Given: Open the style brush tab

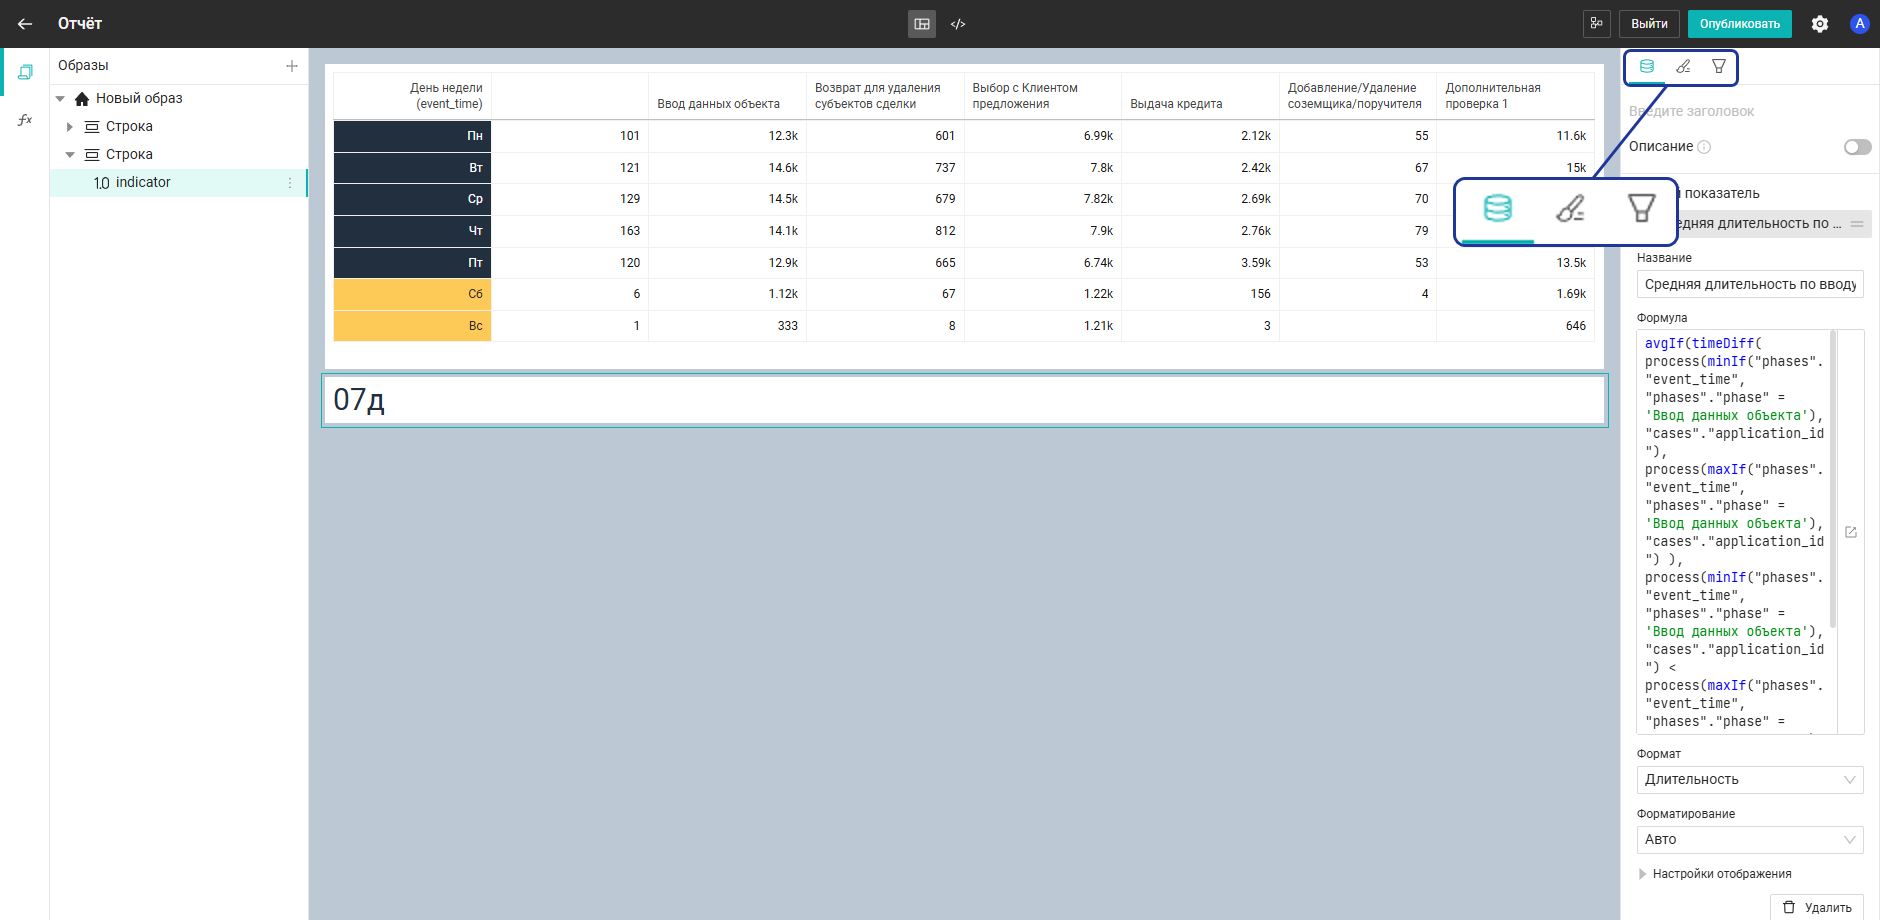Looking at the screenshot, I should click(1683, 67).
